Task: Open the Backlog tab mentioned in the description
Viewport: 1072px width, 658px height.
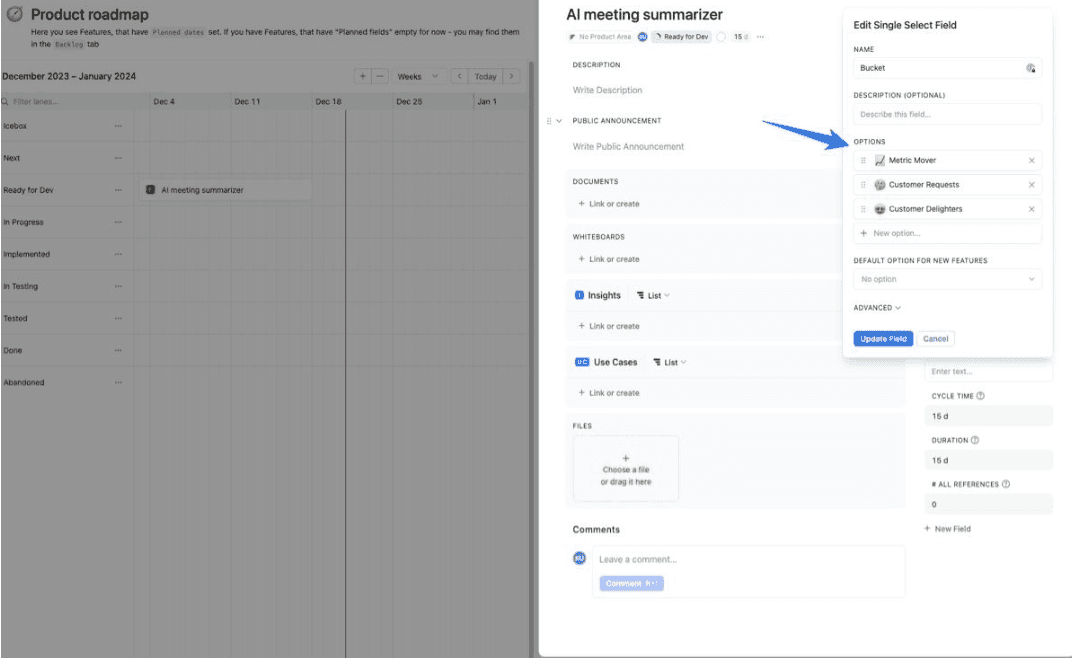Action: 68,42
